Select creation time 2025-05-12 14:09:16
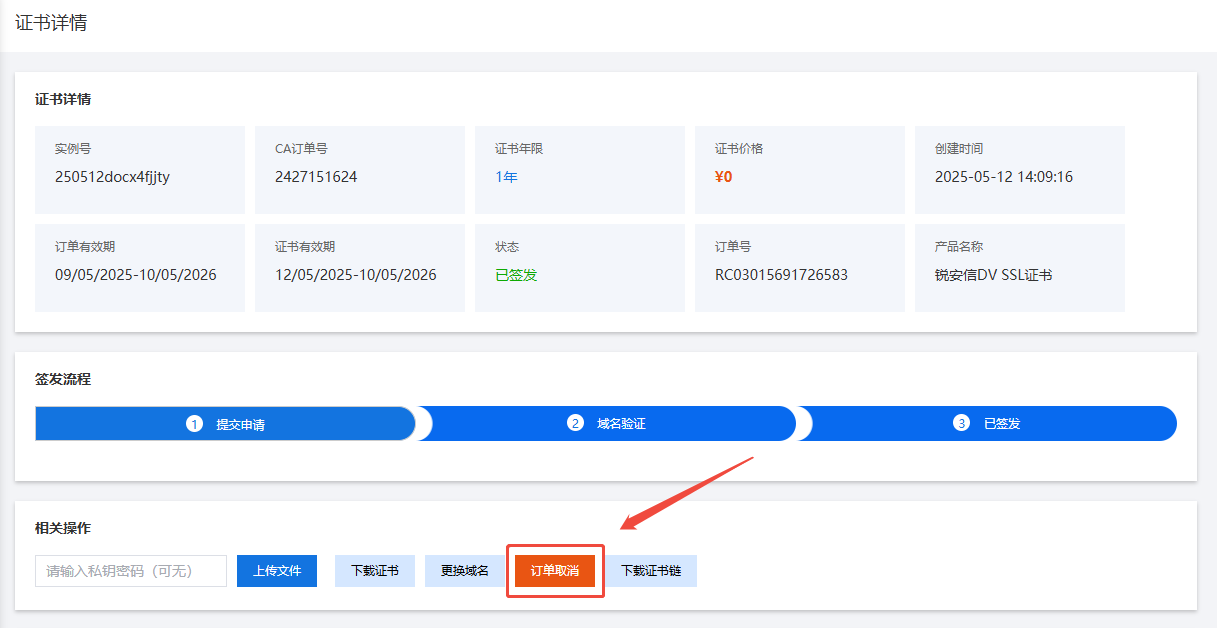 pos(1003,177)
